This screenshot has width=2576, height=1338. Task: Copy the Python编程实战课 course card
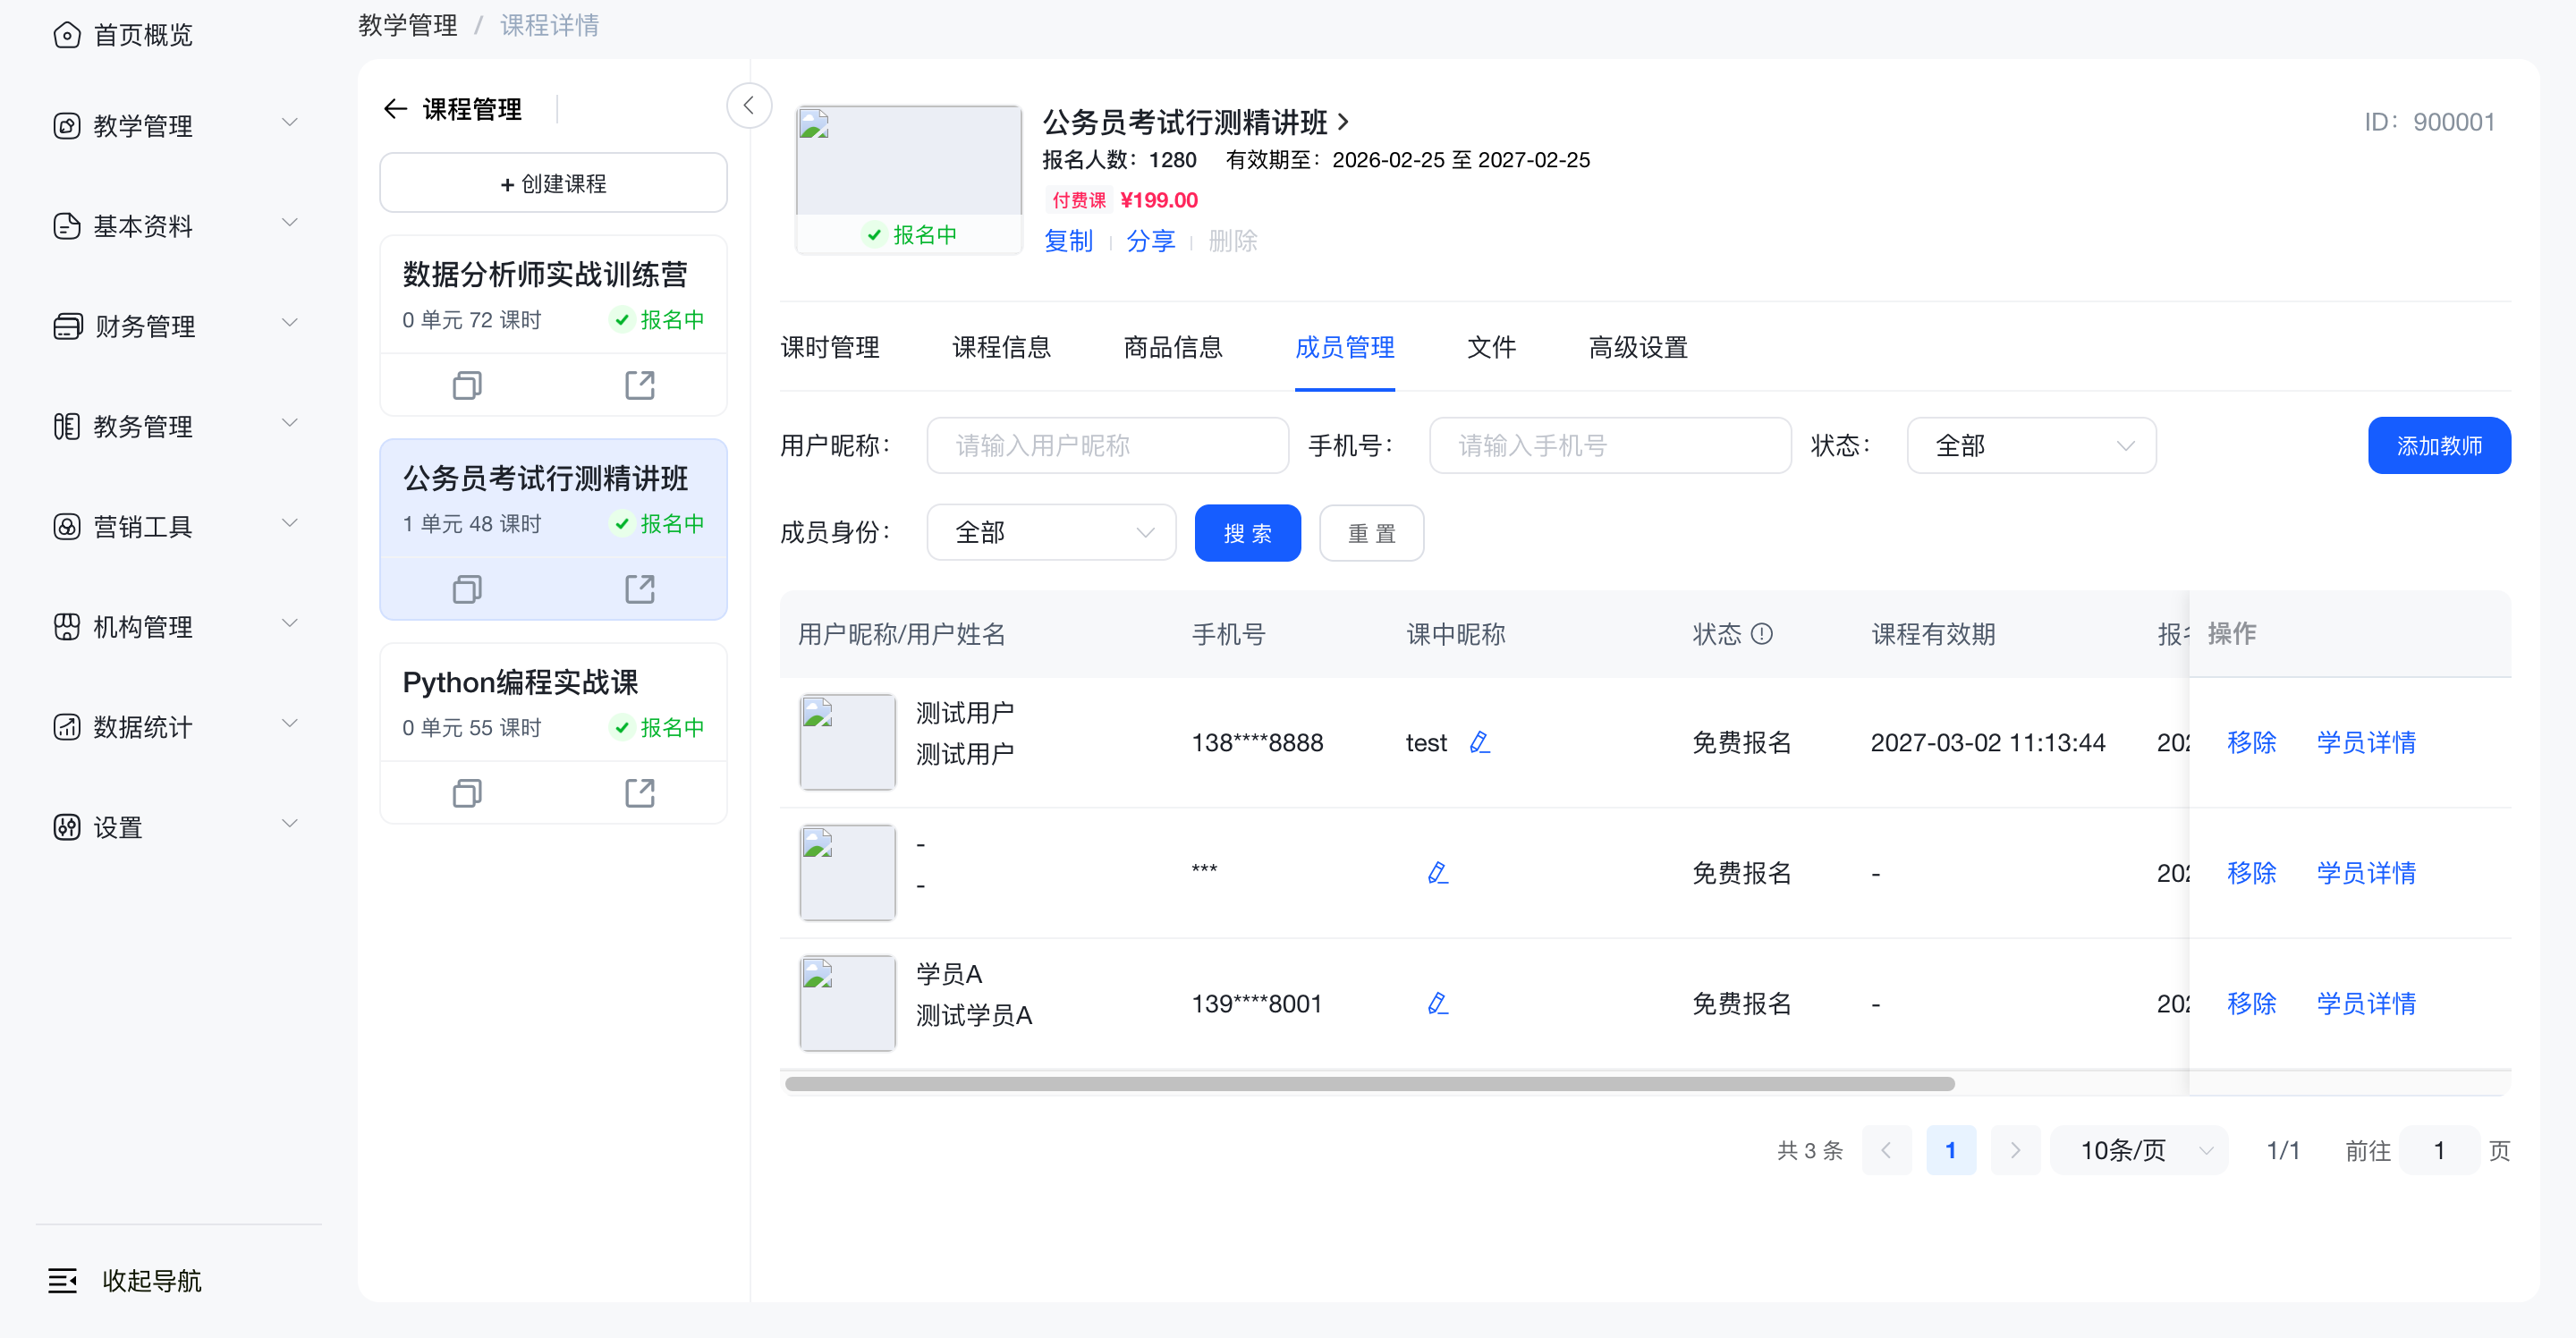click(467, 793)
